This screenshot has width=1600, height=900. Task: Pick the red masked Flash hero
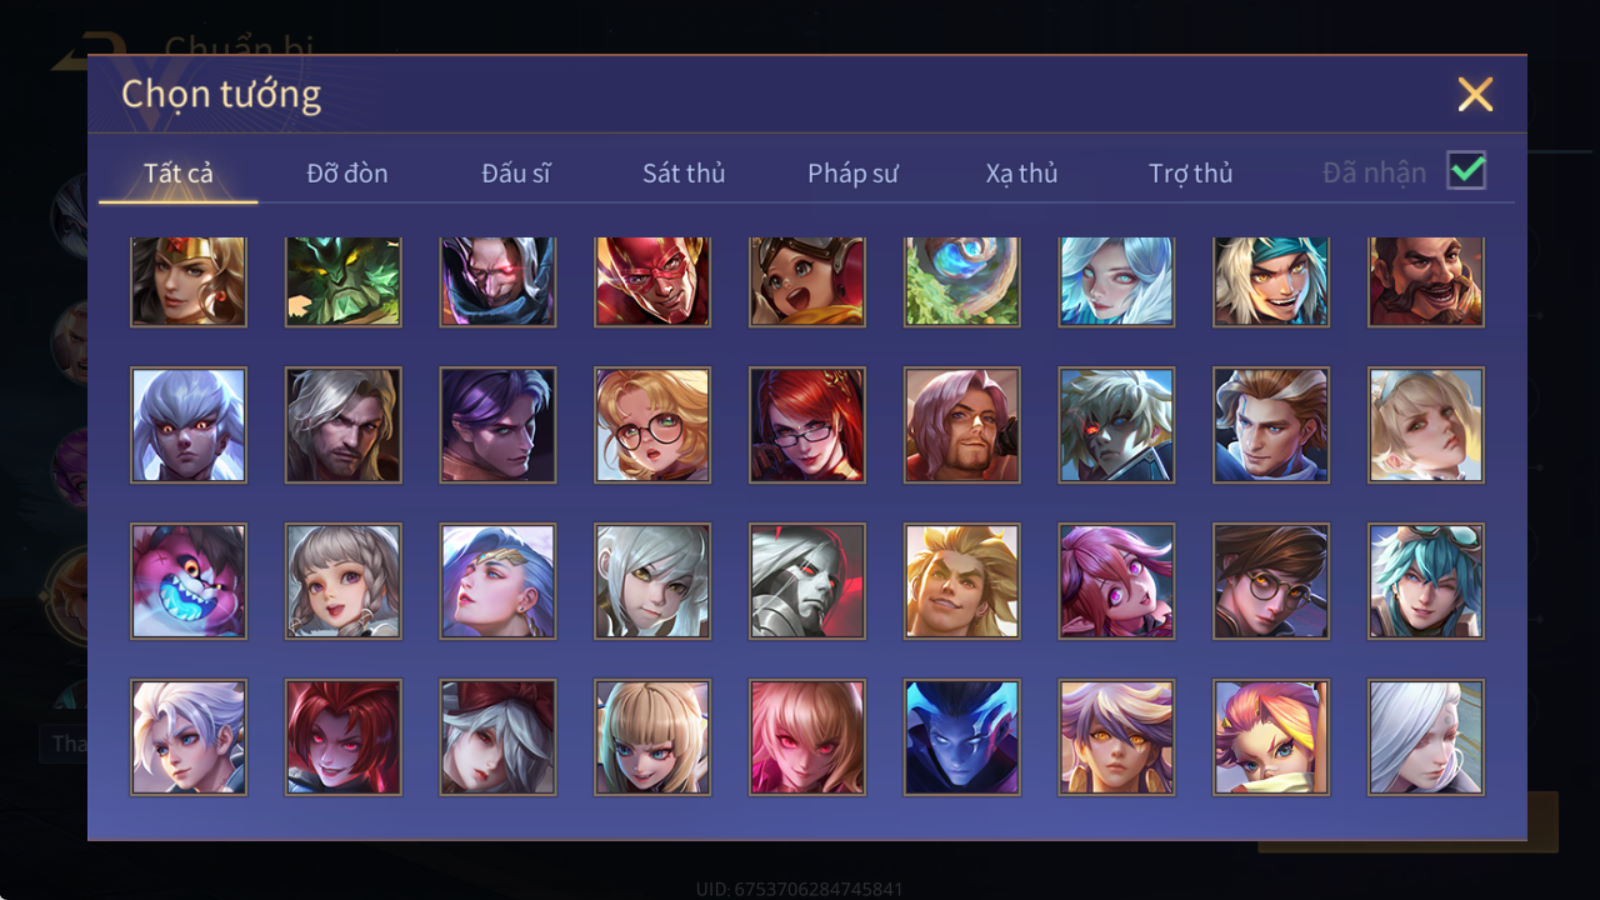(652, 282)
